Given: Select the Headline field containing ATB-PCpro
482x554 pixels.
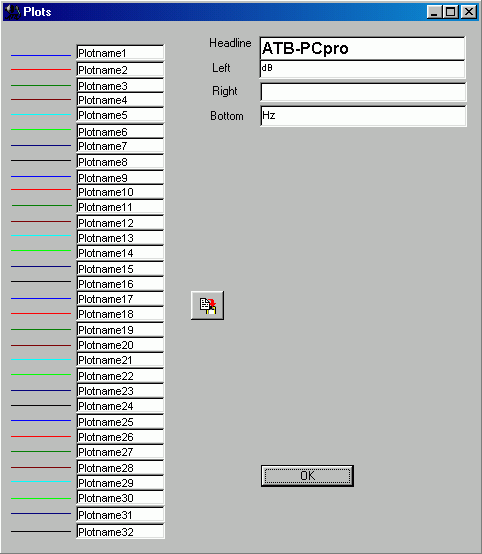Looking at the screenshot, I should pos(363,48).
